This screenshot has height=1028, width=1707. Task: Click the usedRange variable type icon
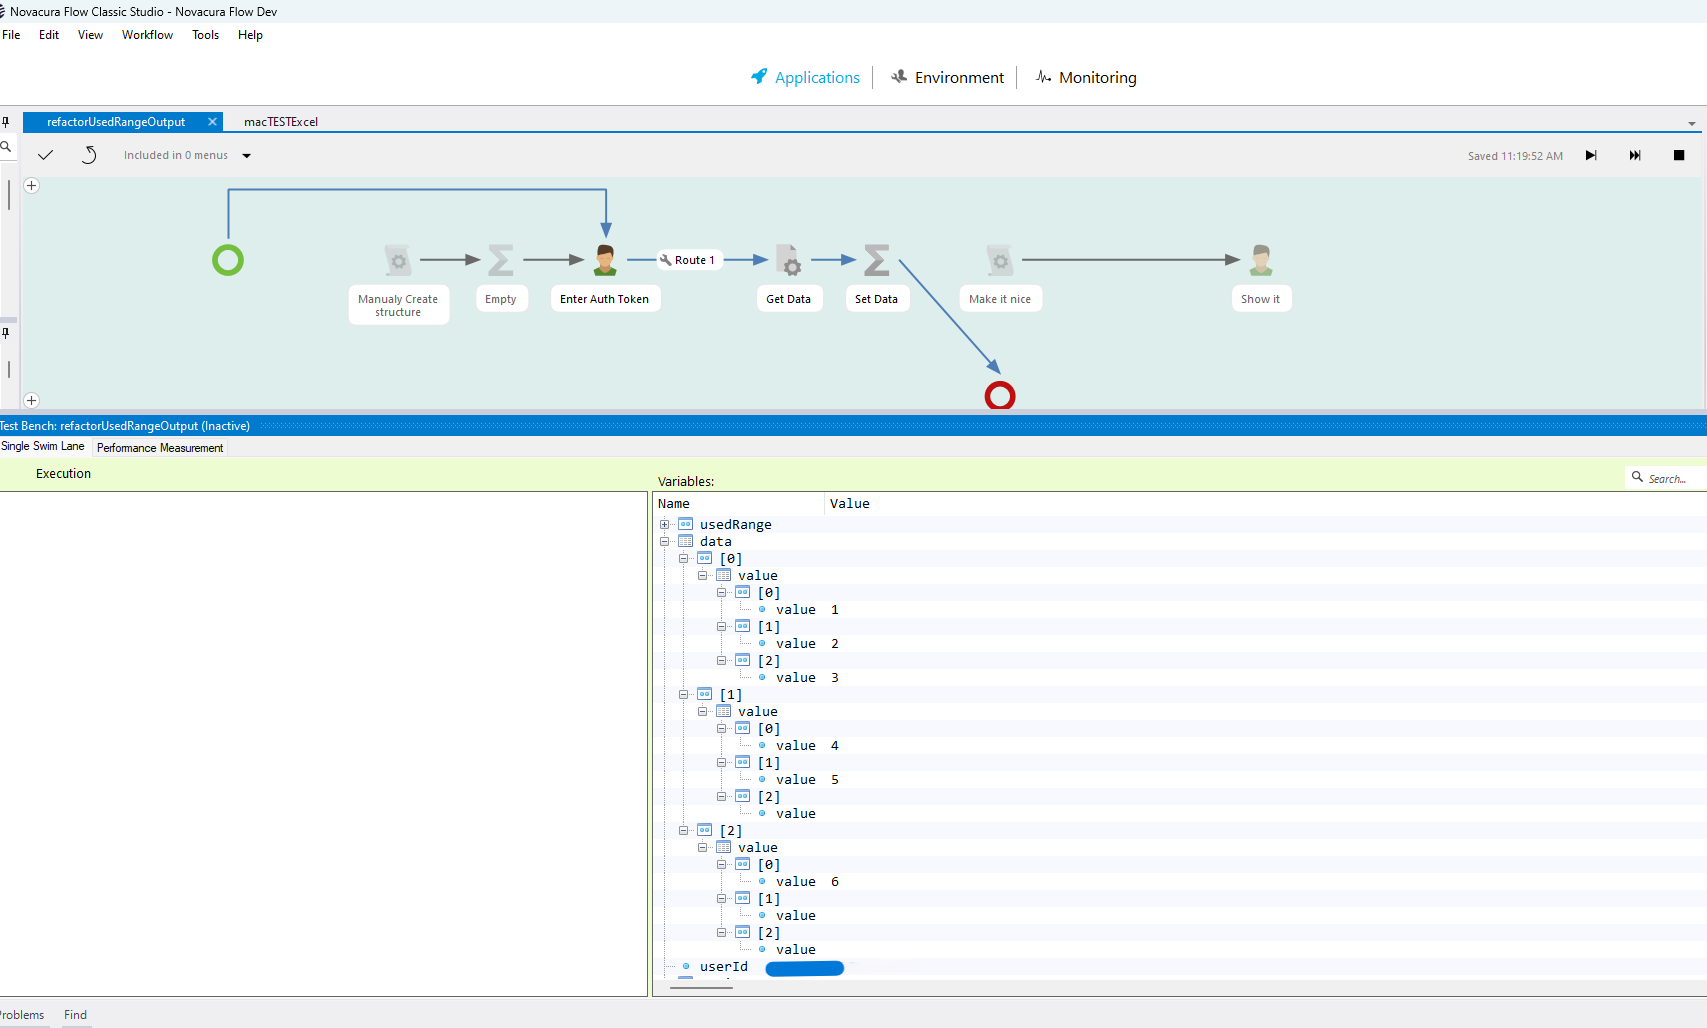pos(685,524)
